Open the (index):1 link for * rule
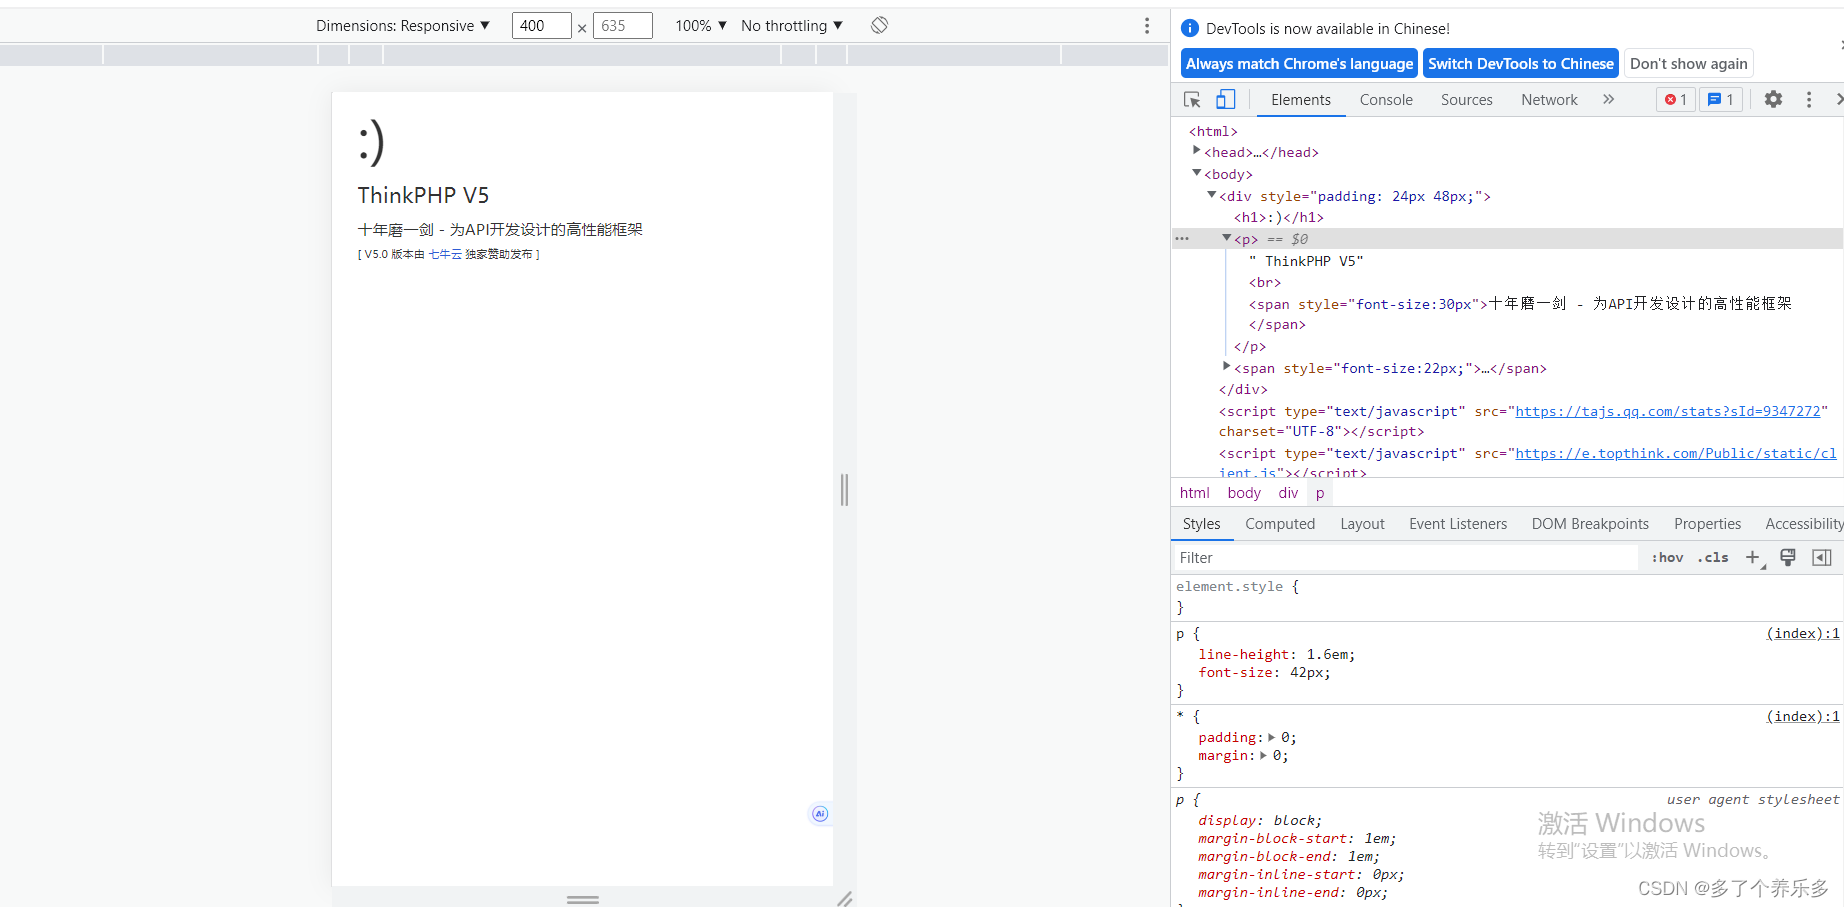The width and height of the screenshot is (1844, 907). [1802, 716]
